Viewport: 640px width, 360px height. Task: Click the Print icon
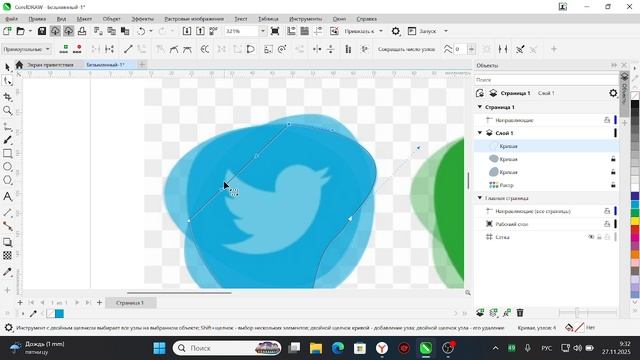(x=82, y=31)
